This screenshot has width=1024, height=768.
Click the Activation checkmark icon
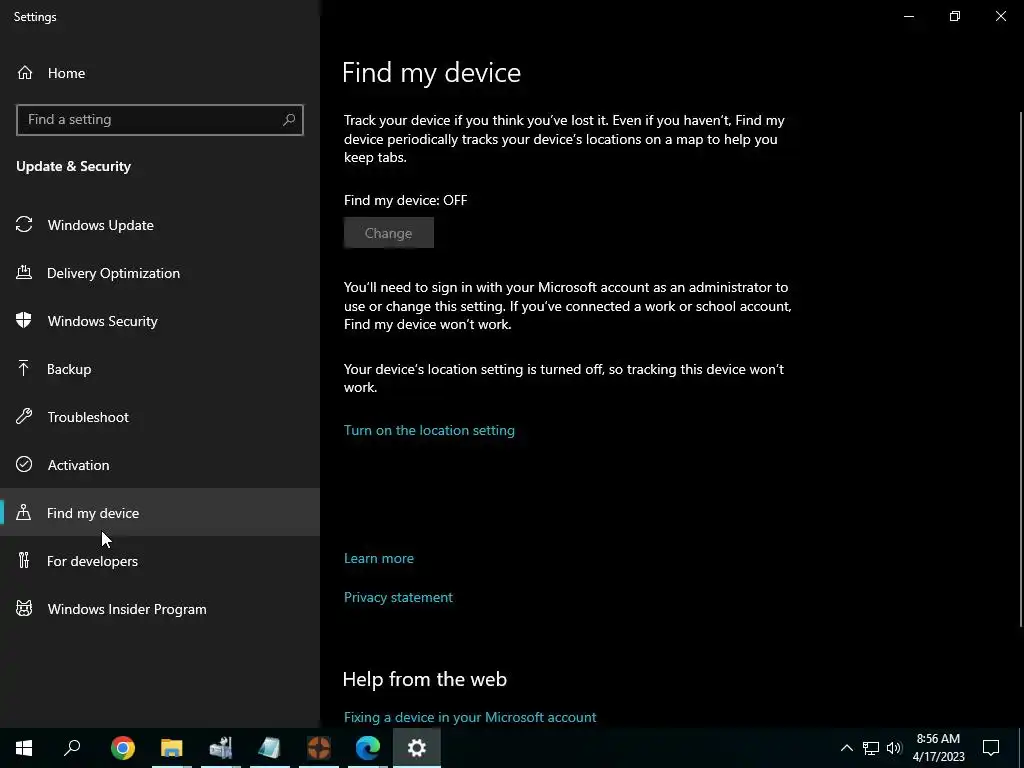(x=24, y=464)
